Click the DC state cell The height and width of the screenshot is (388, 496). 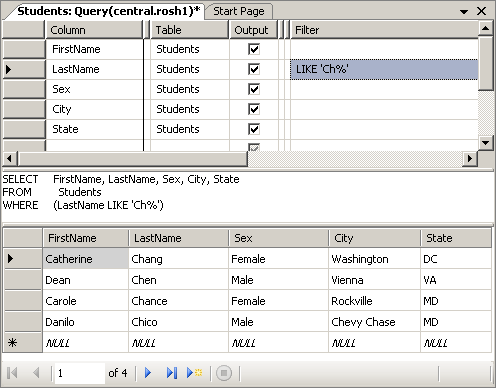(x=456, y=259)
